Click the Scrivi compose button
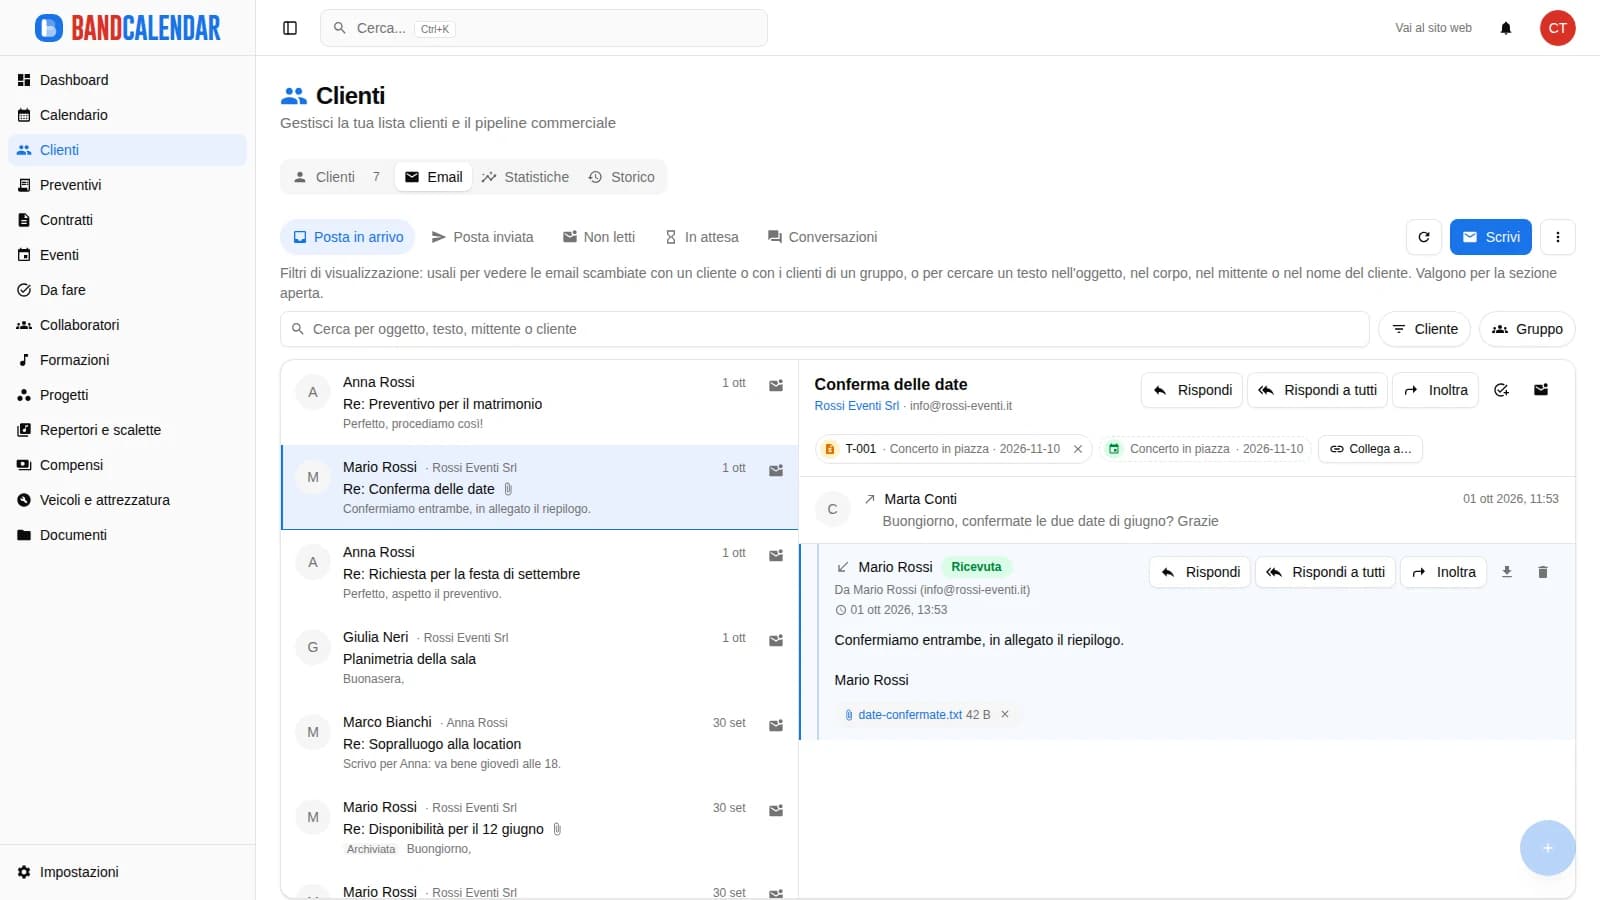 (1491, 237)
